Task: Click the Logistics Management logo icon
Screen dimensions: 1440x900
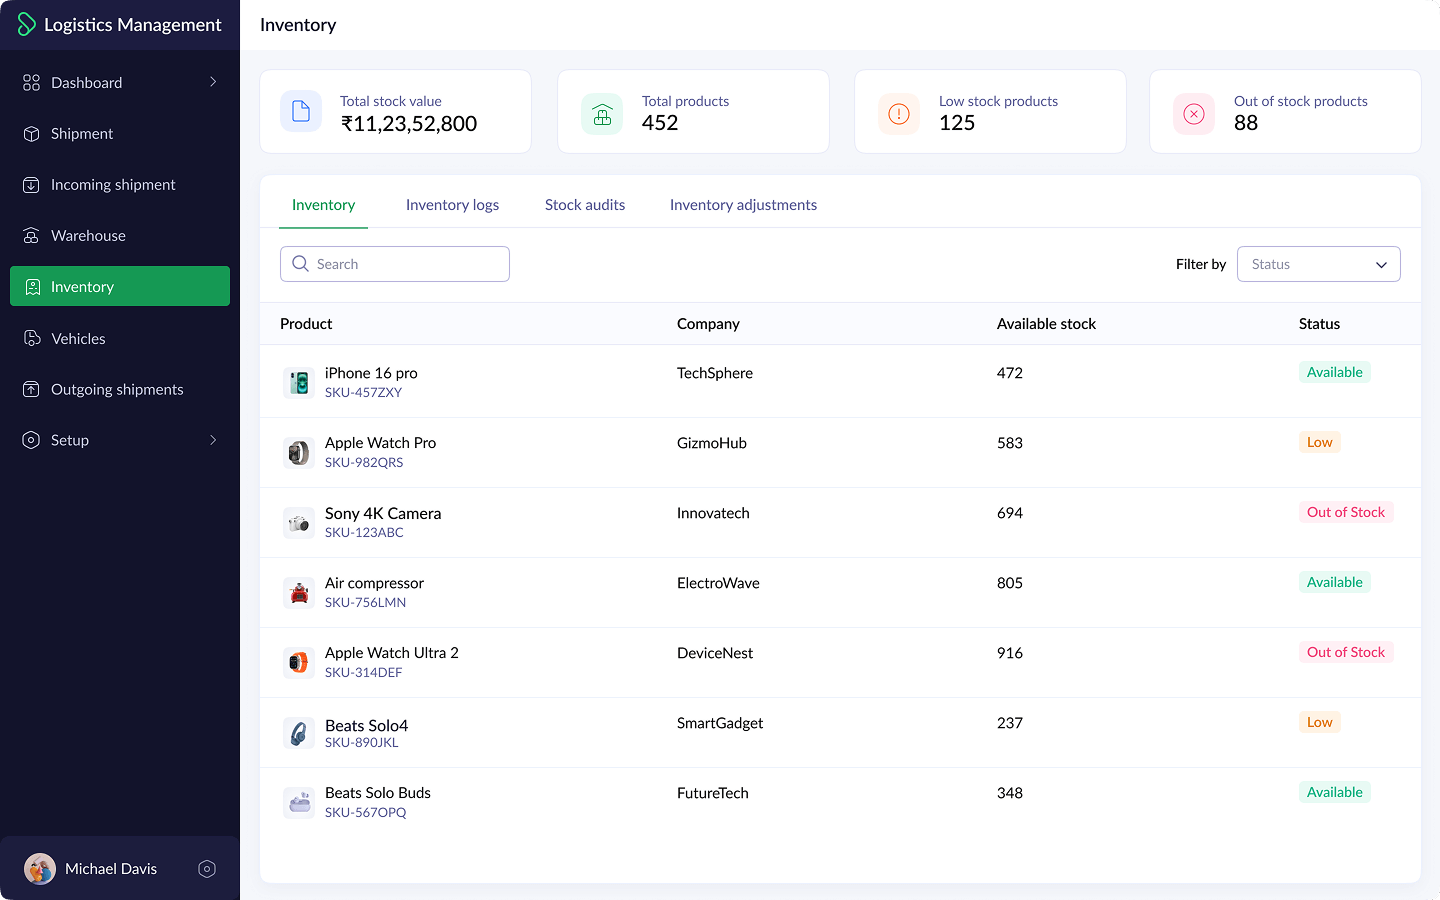Action: click(27, 24)
